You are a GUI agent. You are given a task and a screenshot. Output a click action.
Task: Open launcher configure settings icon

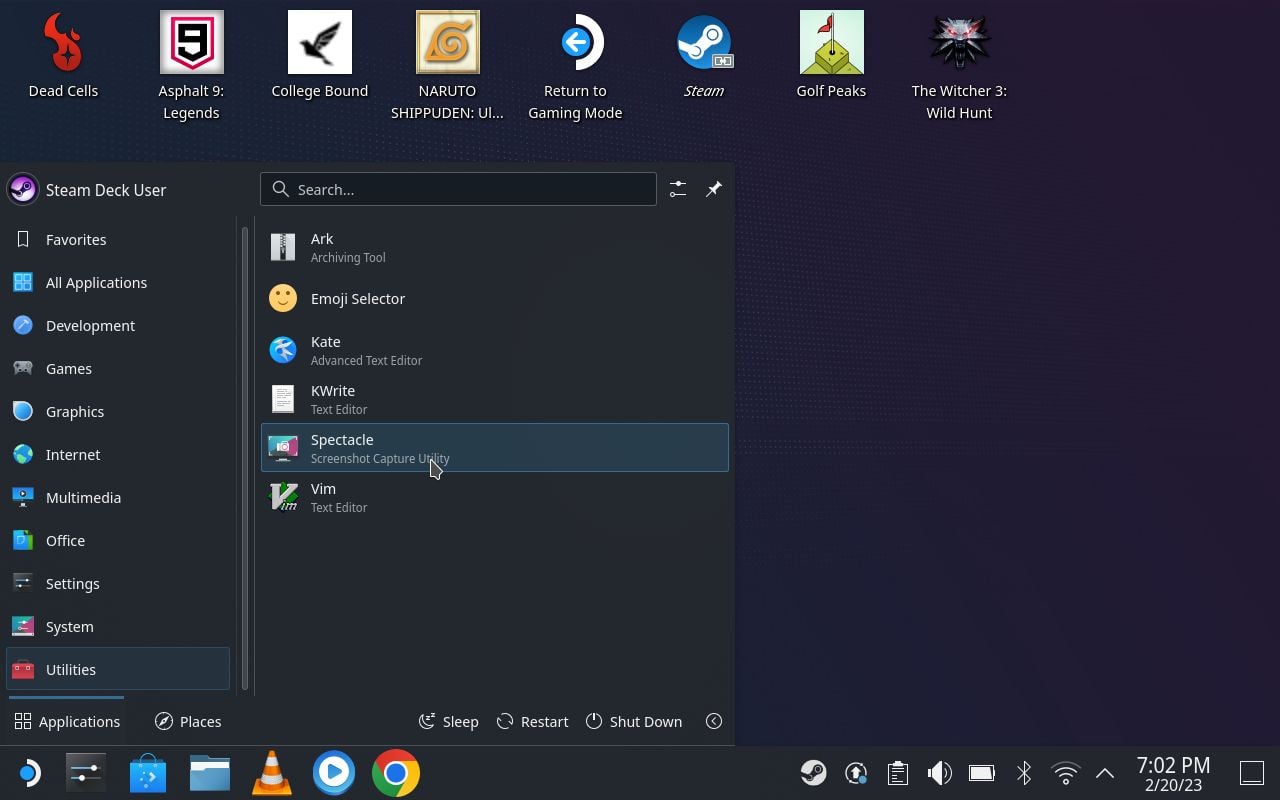pyautogui.click(x=678, y=189)
